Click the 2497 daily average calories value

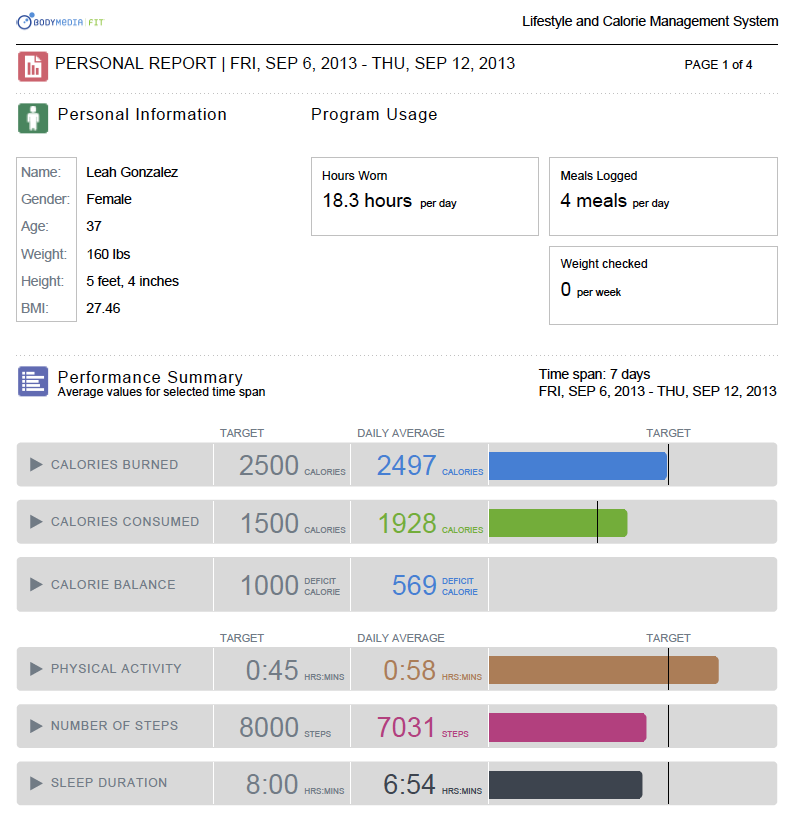click(x=407, y=466)
